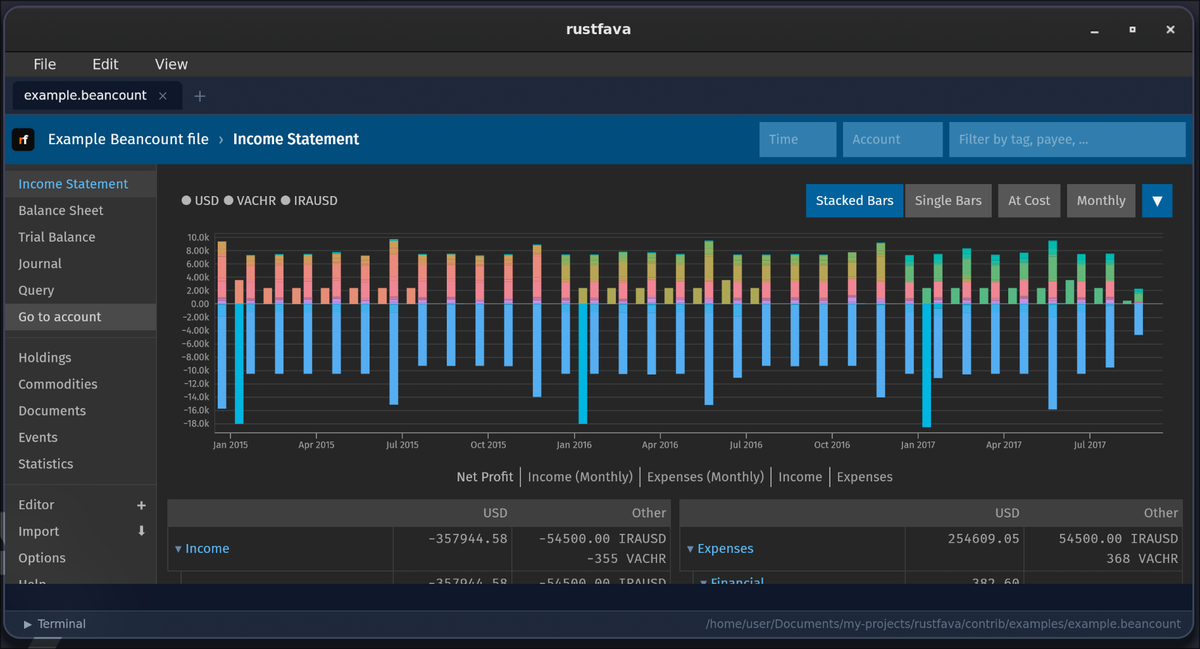Click the Filter by tag, payee field

pos(1067,139)
